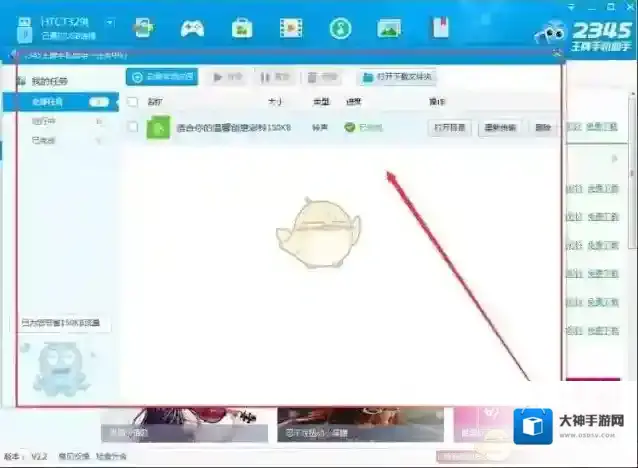The height and width of the screenshot is (468, 638).
Task: Tick the select-all checkbox in the table header
Action: point(133,102)
